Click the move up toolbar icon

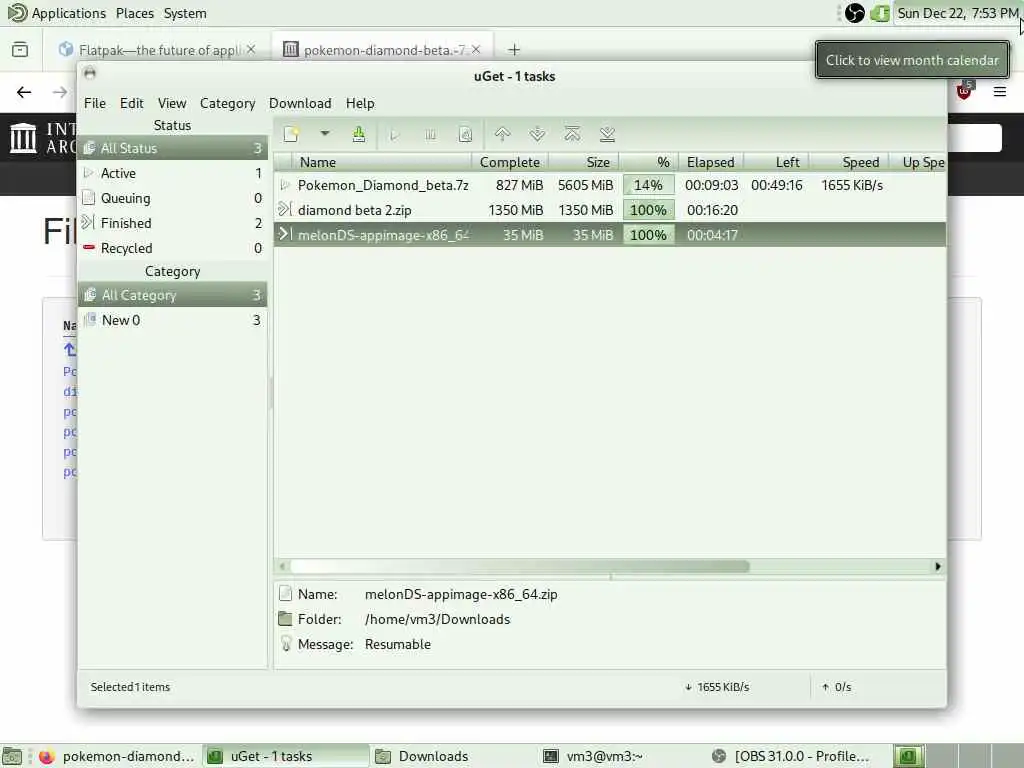coord(502,135)
